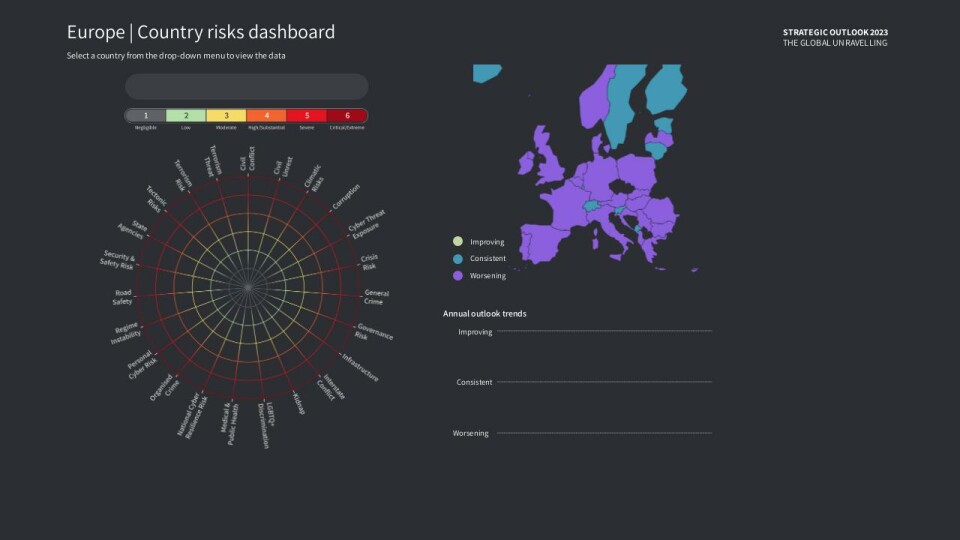Click the Road Safety radar label
960x540 pixels.
coord(122,297)
